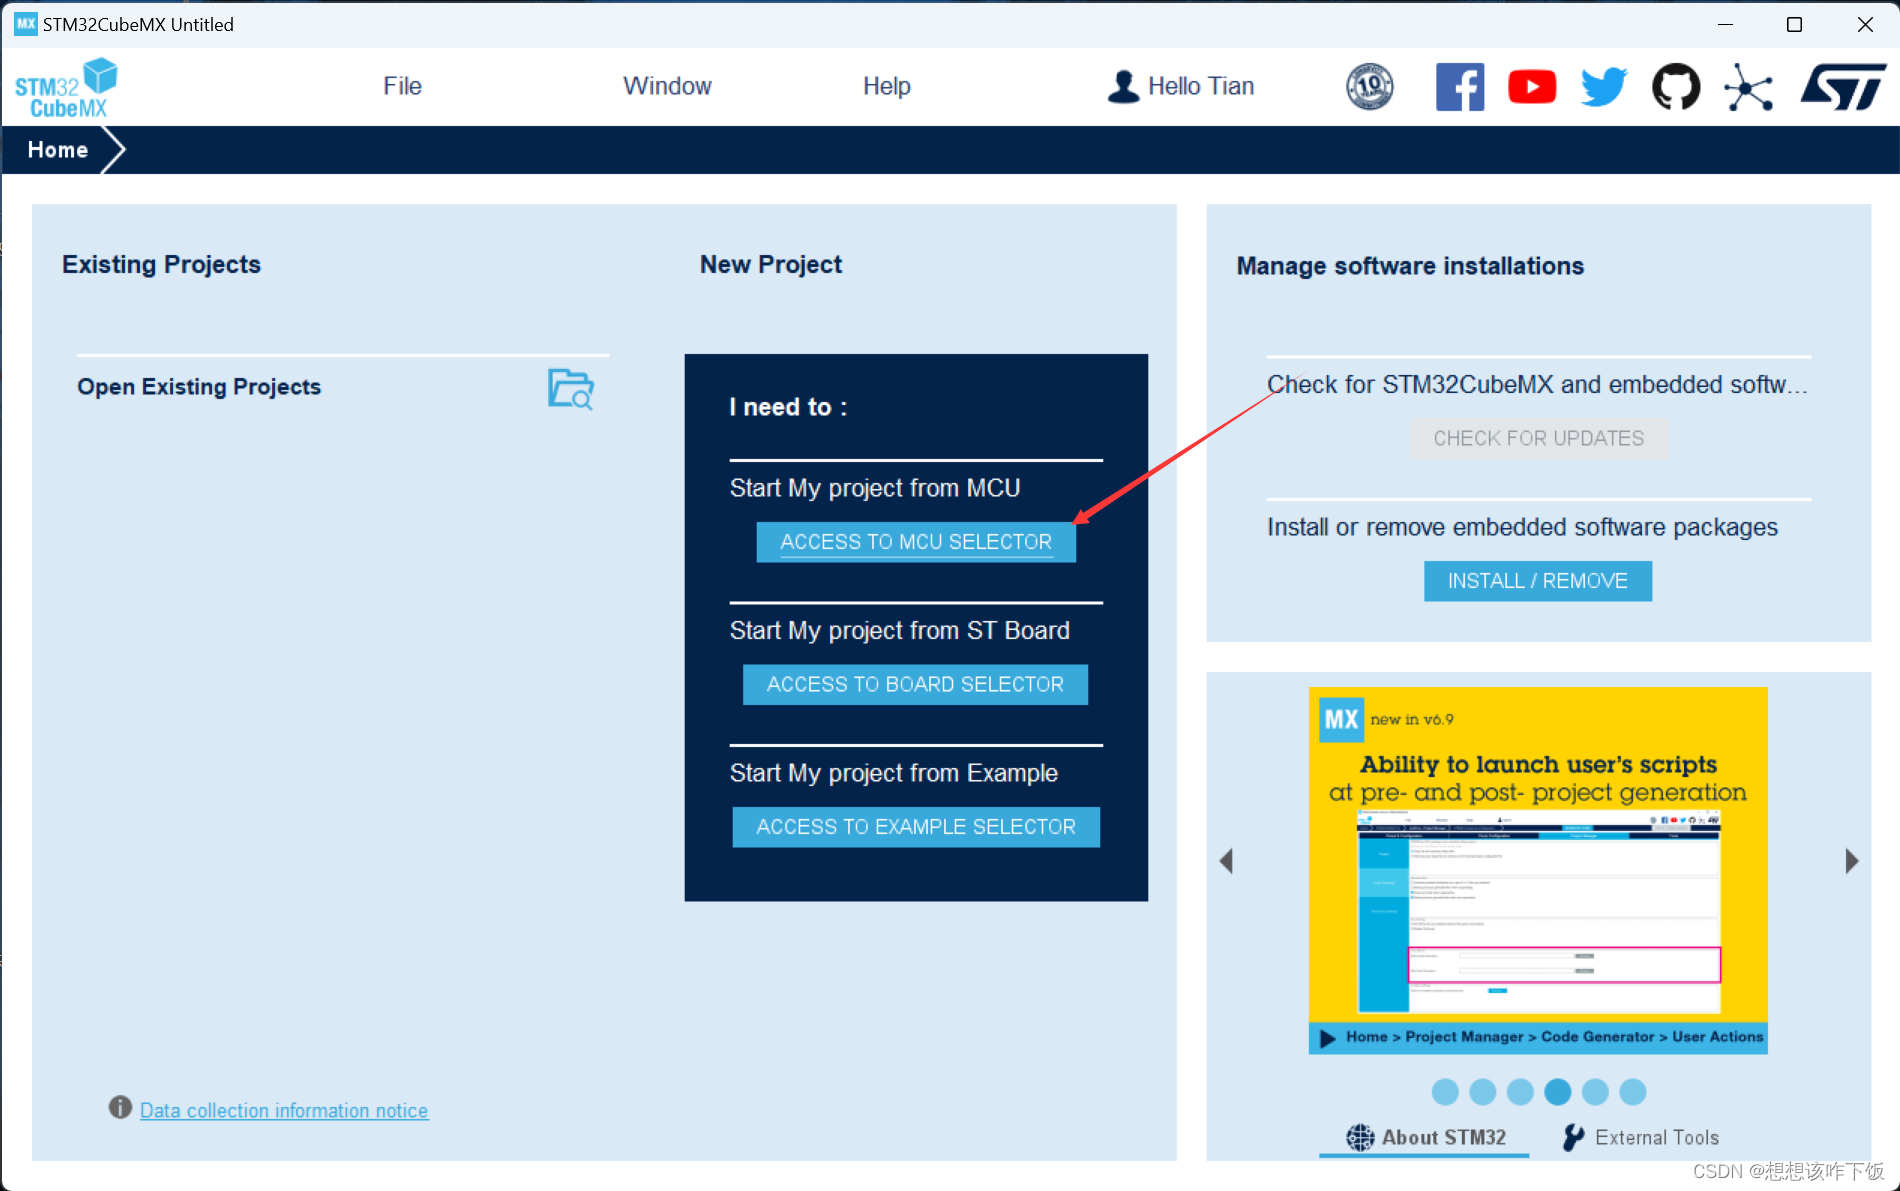Click Start My project from ST Board text
Screen dimensions: 1900x1191
pos(900,631)
